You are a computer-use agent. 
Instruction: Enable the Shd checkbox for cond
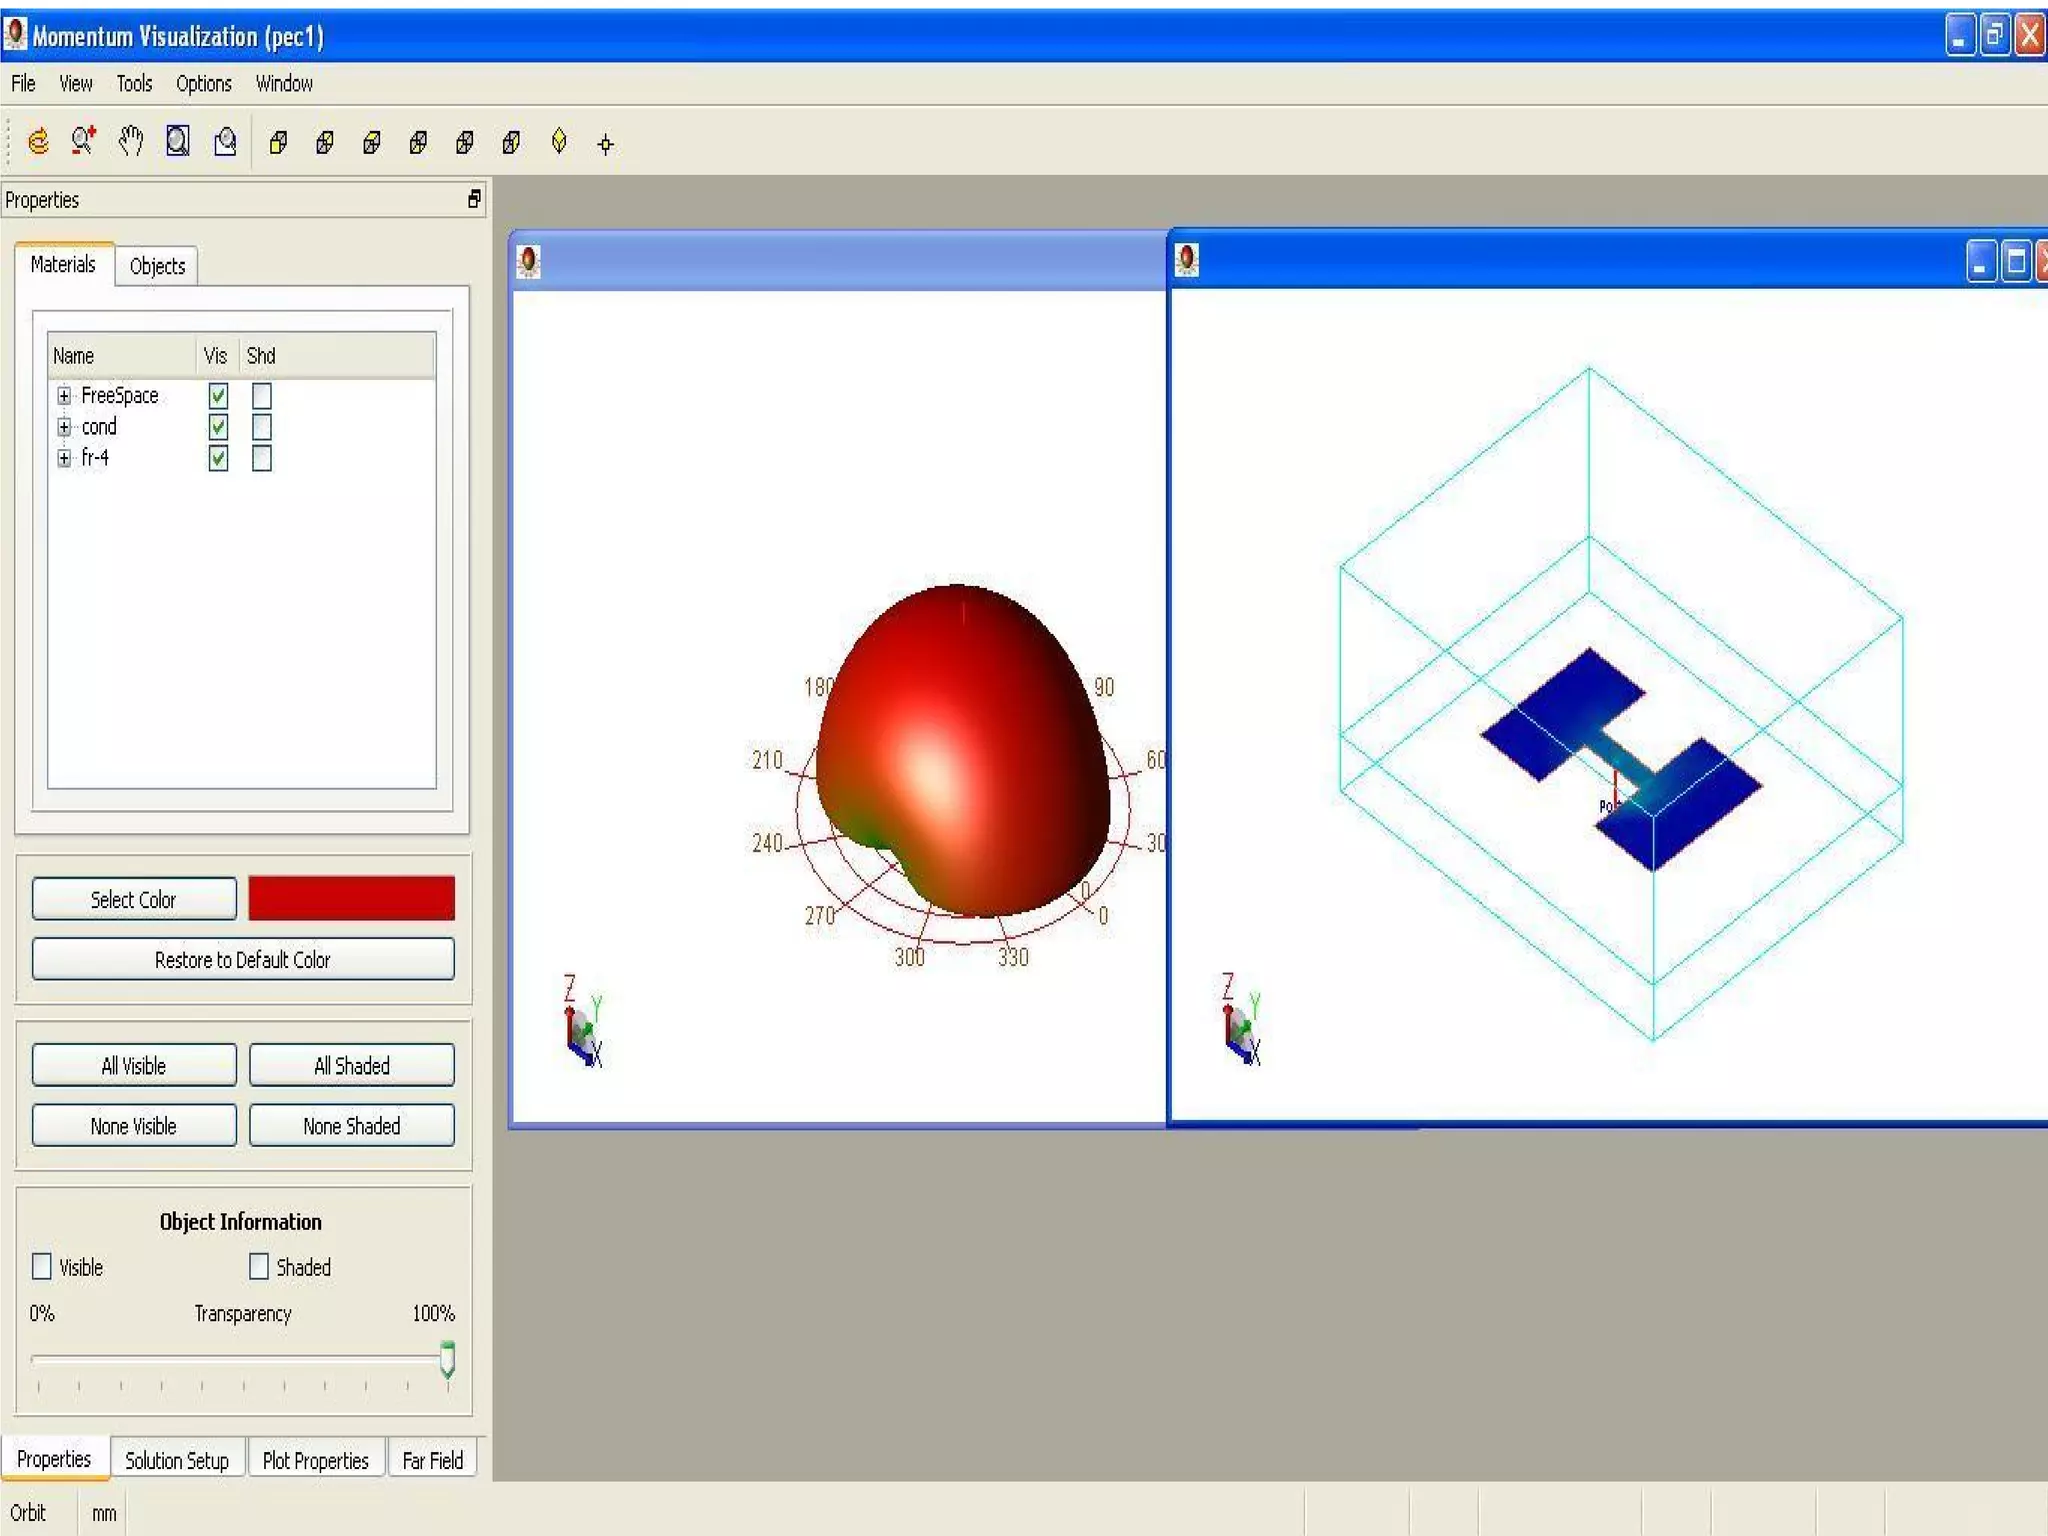coord(262,427)
